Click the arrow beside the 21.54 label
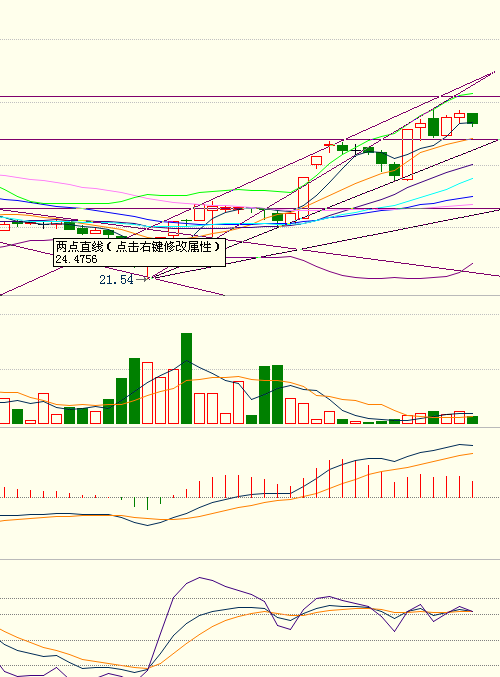Image resolution: width=500 pixels, height=677 pixels. (x=142, y=279)
